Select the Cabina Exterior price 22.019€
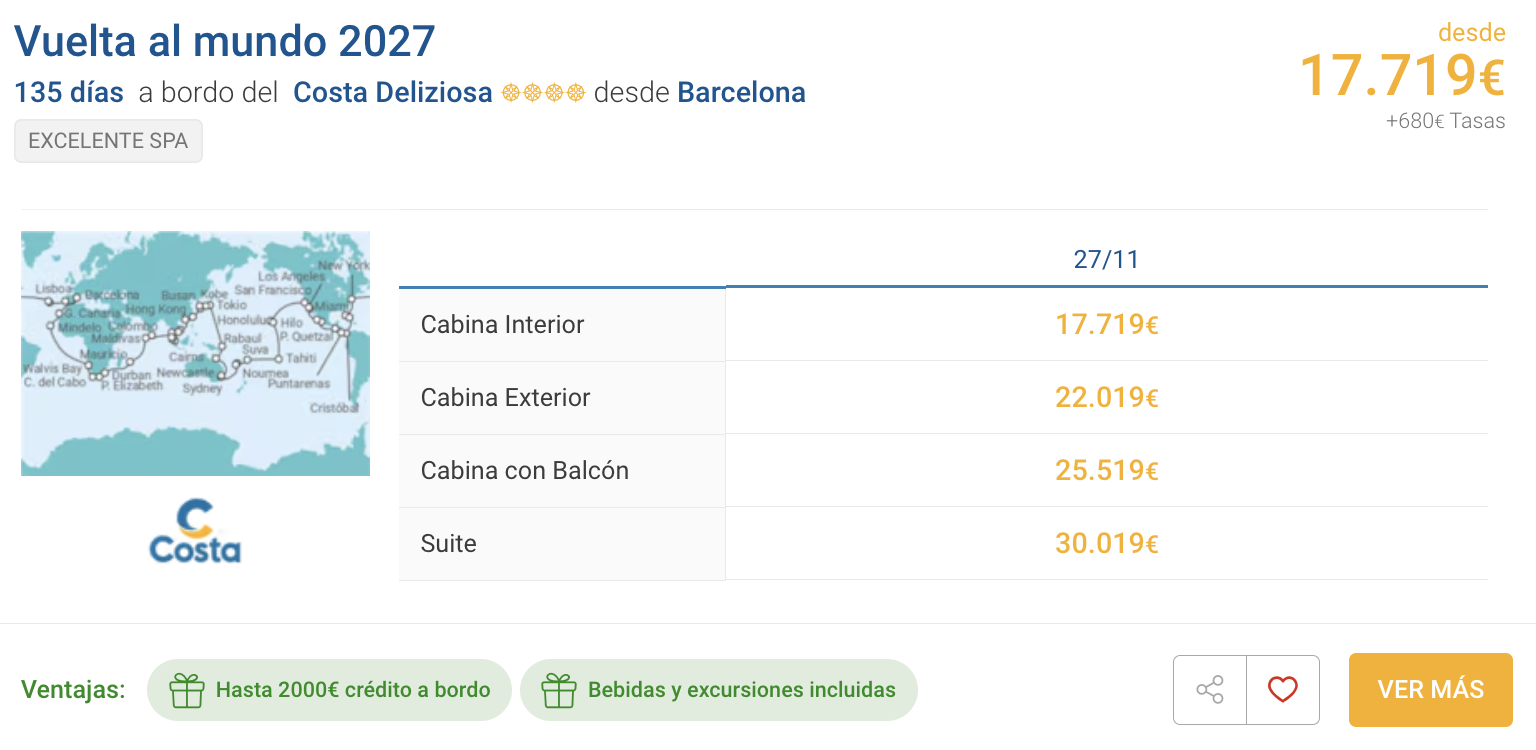The image size is (1536, 750). tap(1107, 397)
